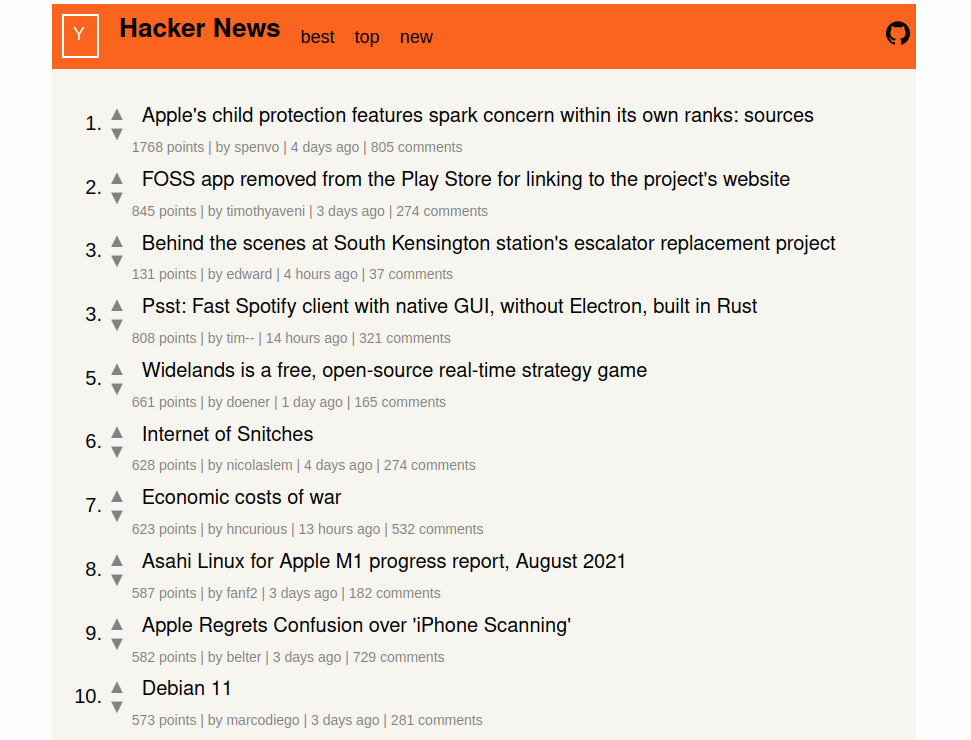Click the Hacker News title
Screen dimensions: 971x740
tap(199, 28)
